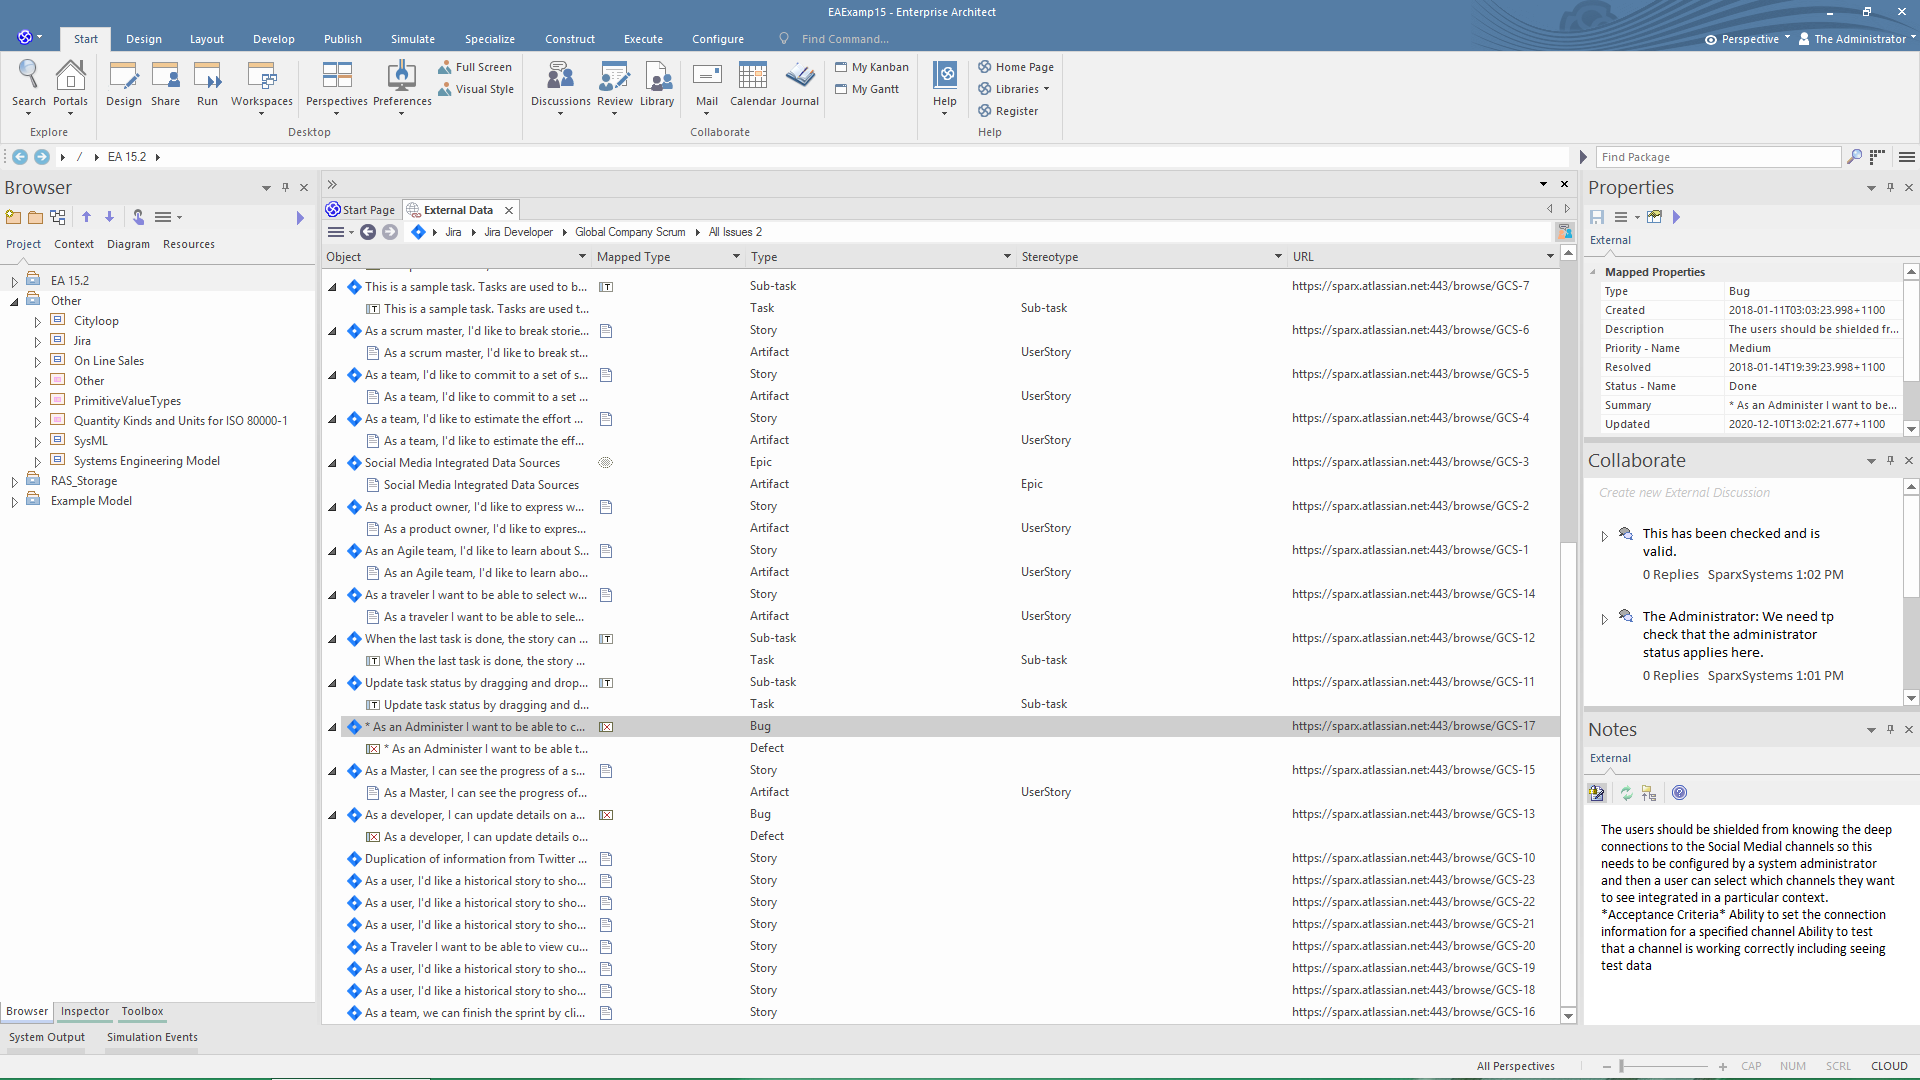This screenshot has width=1920, height=1080.
Task: Click the Design ribbon icon
Action: (124, 84)
